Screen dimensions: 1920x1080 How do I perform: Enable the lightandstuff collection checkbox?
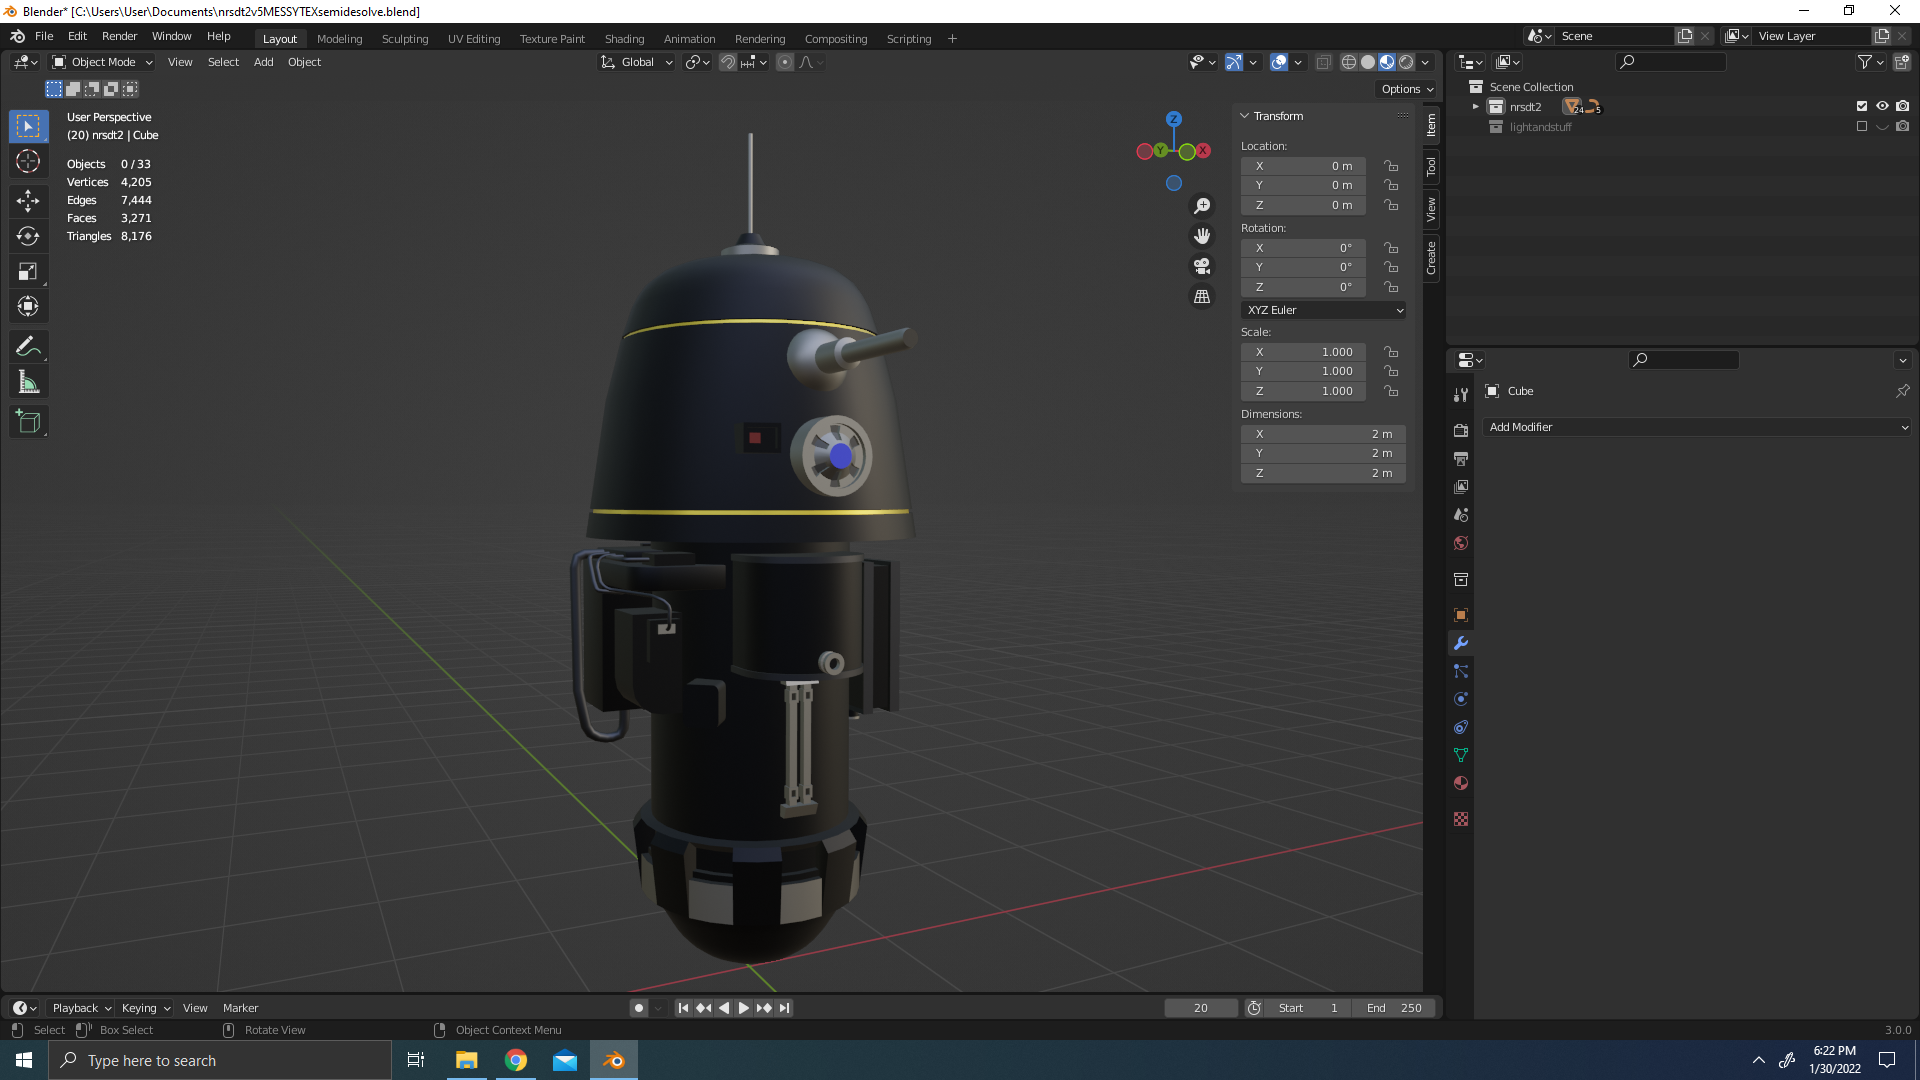coord(1862,127)
